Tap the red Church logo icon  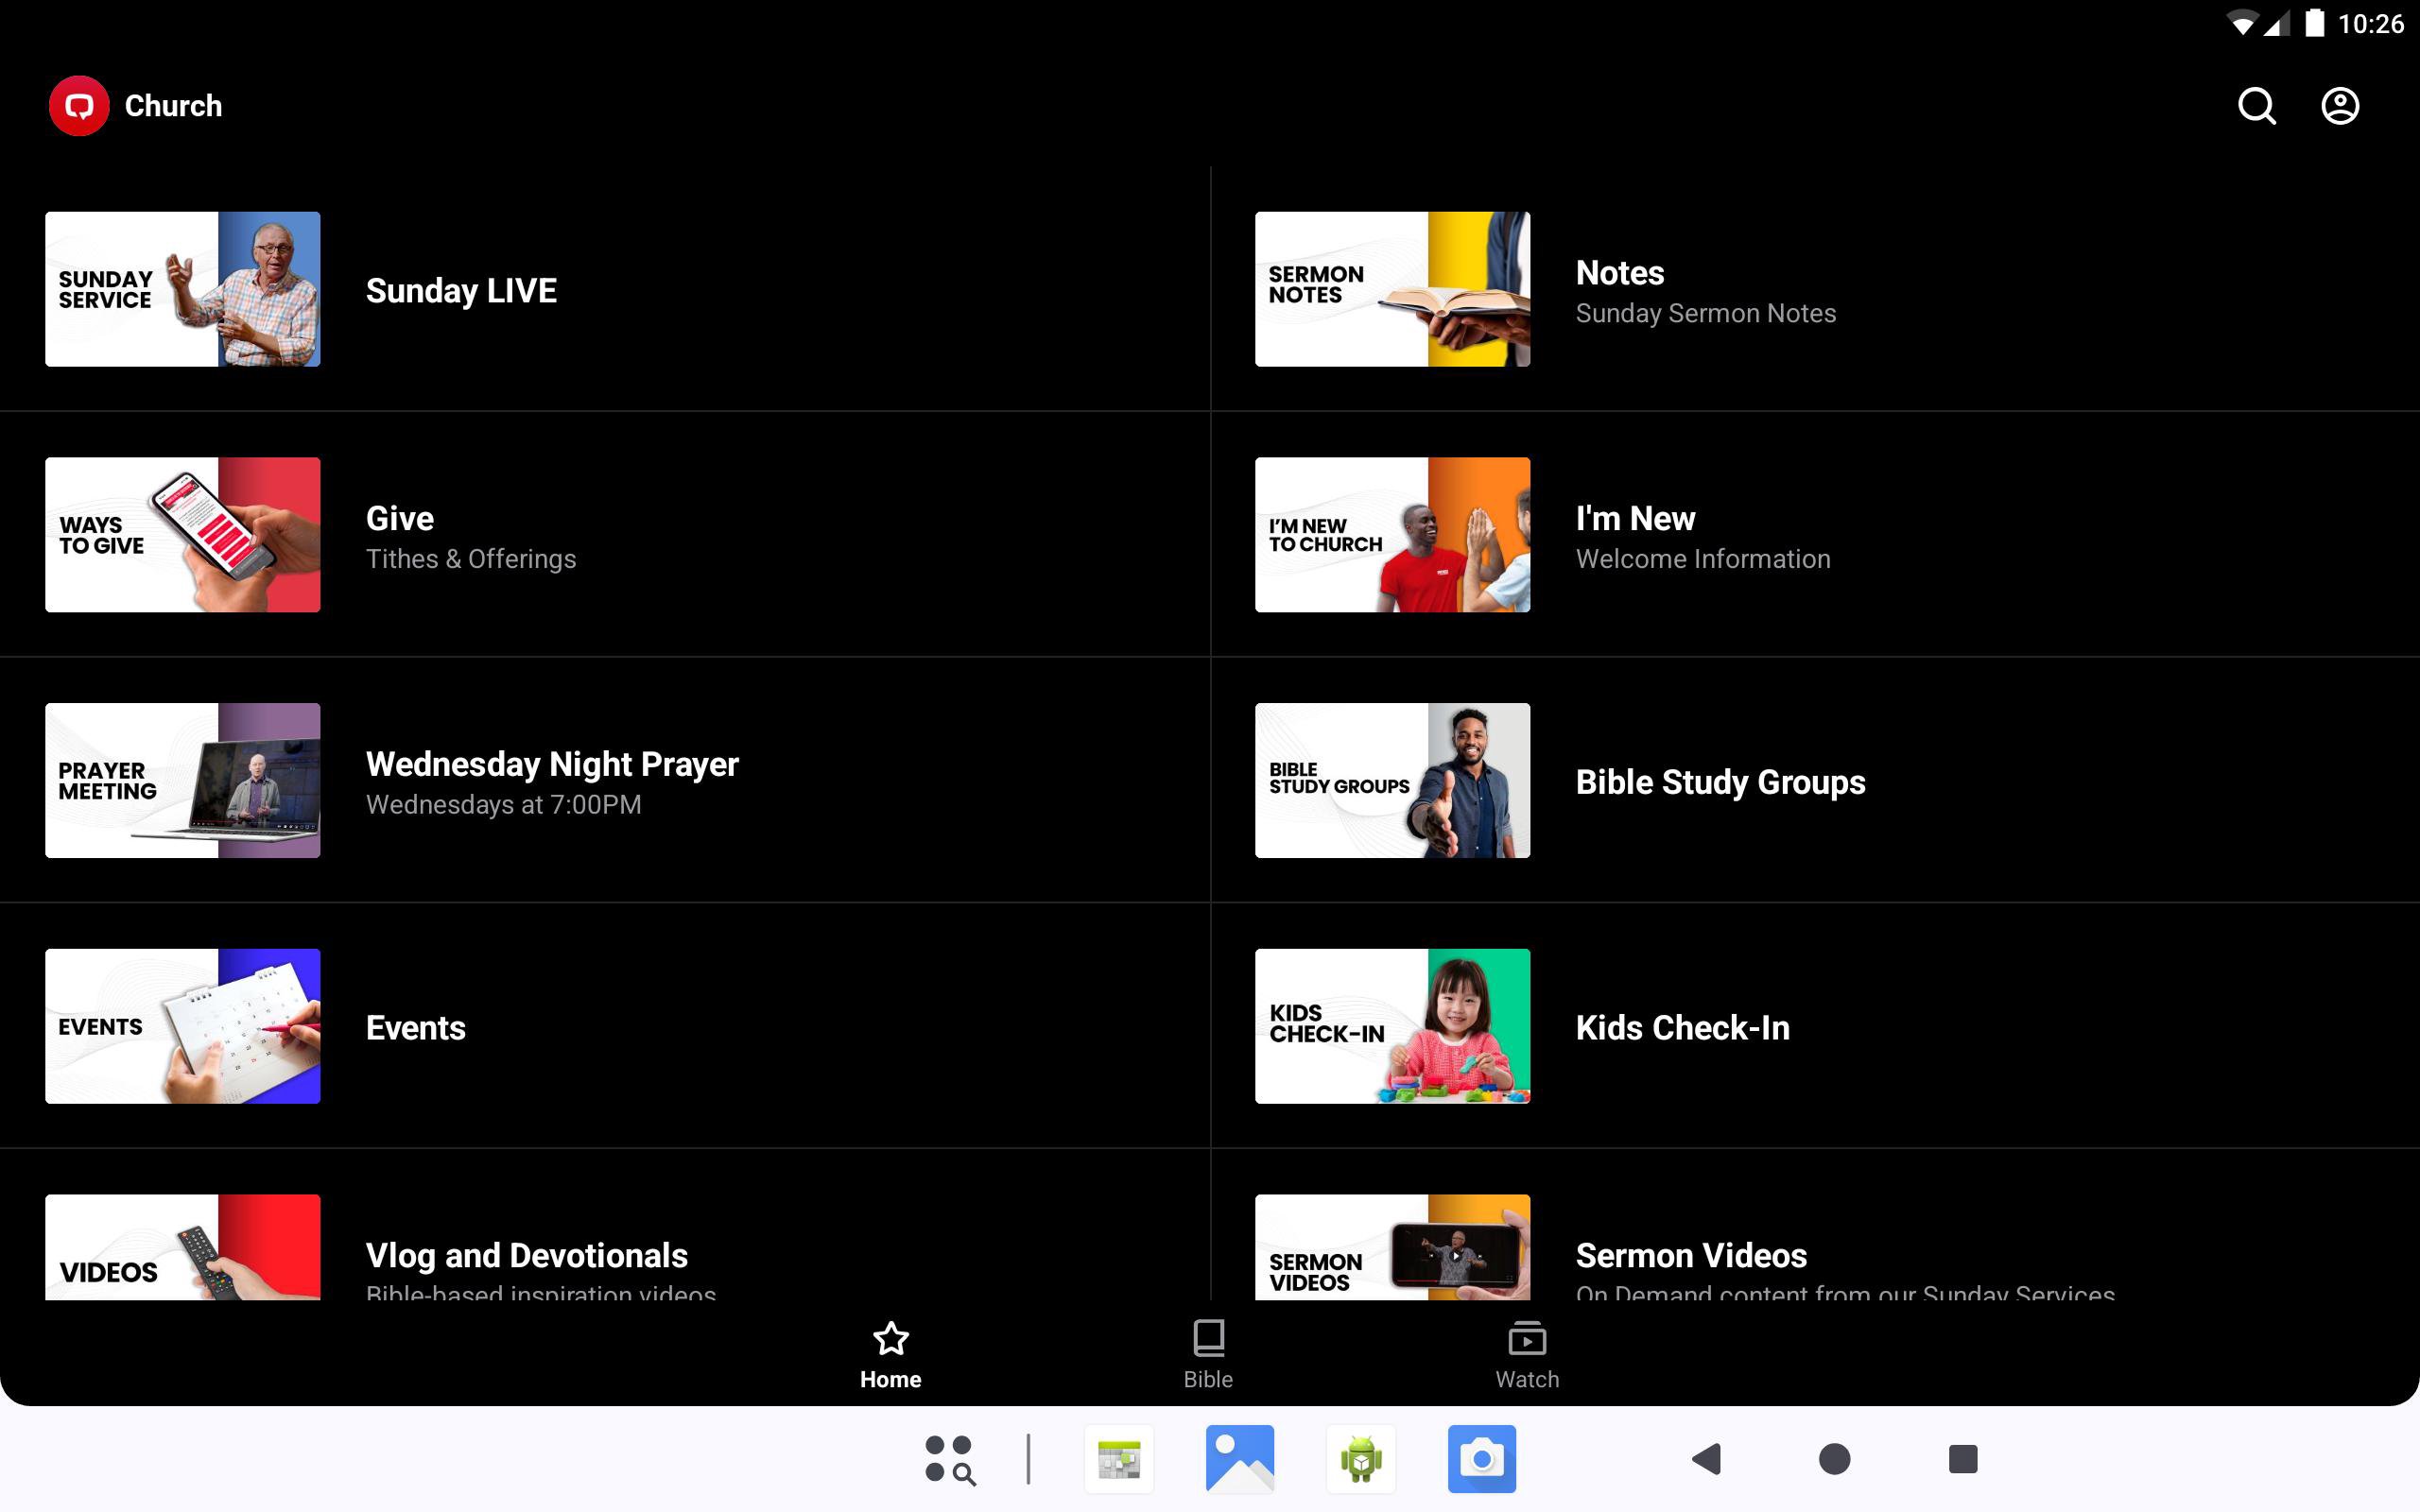pos(79,106)
